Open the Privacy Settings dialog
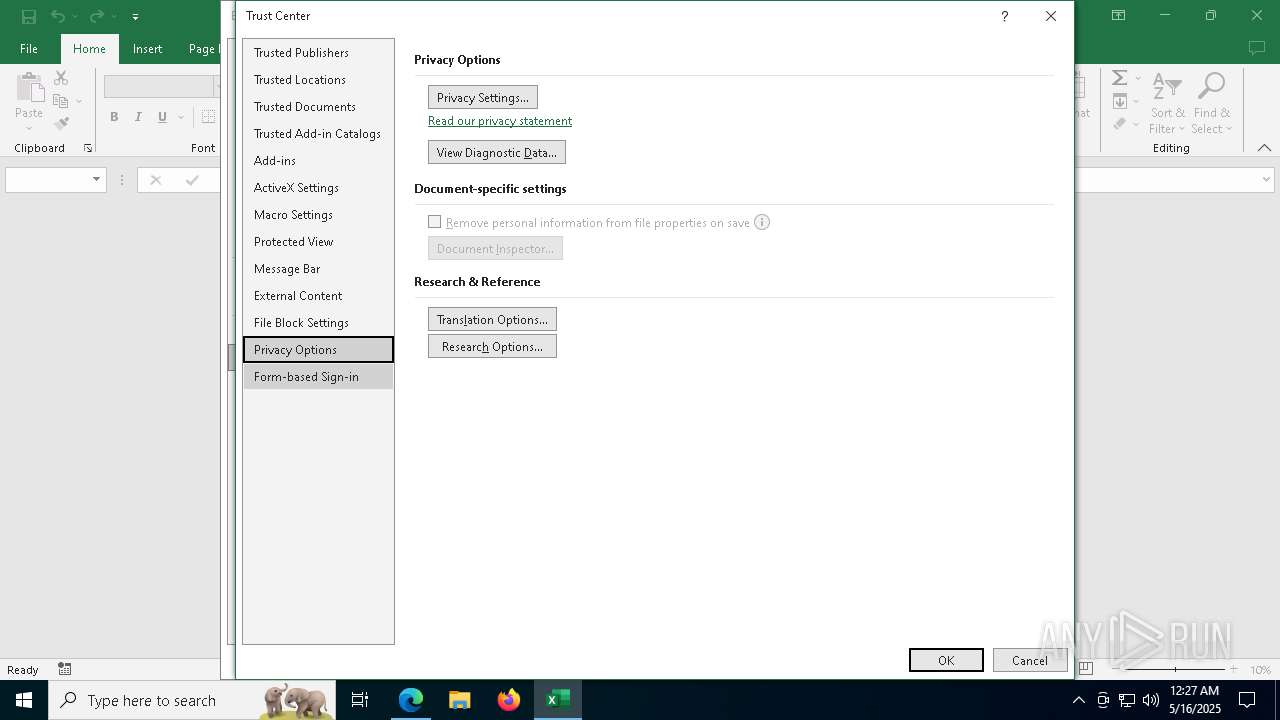The image size is (1280, 720). 483,97
